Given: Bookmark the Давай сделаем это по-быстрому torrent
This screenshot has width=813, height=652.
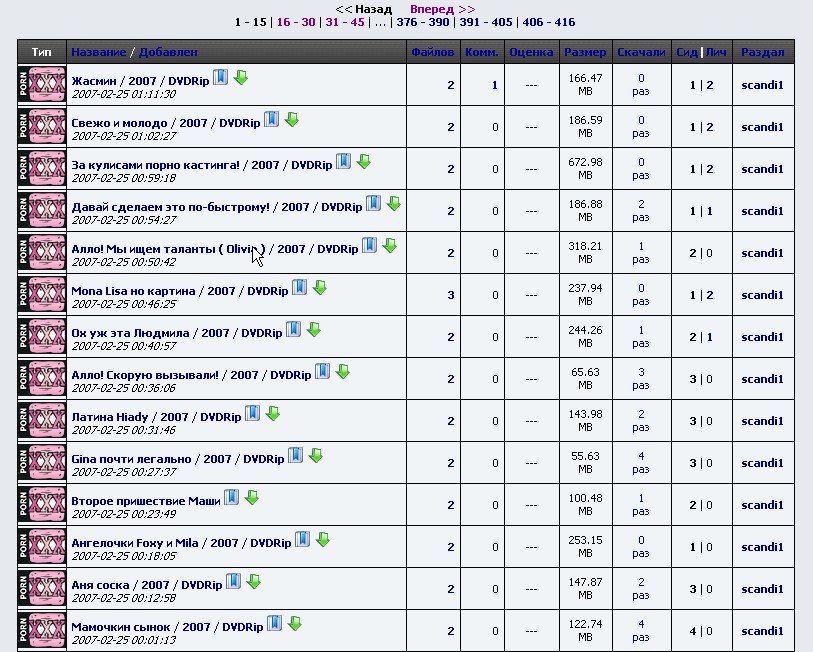Looking at the screenshot, I should click(373, 203).
